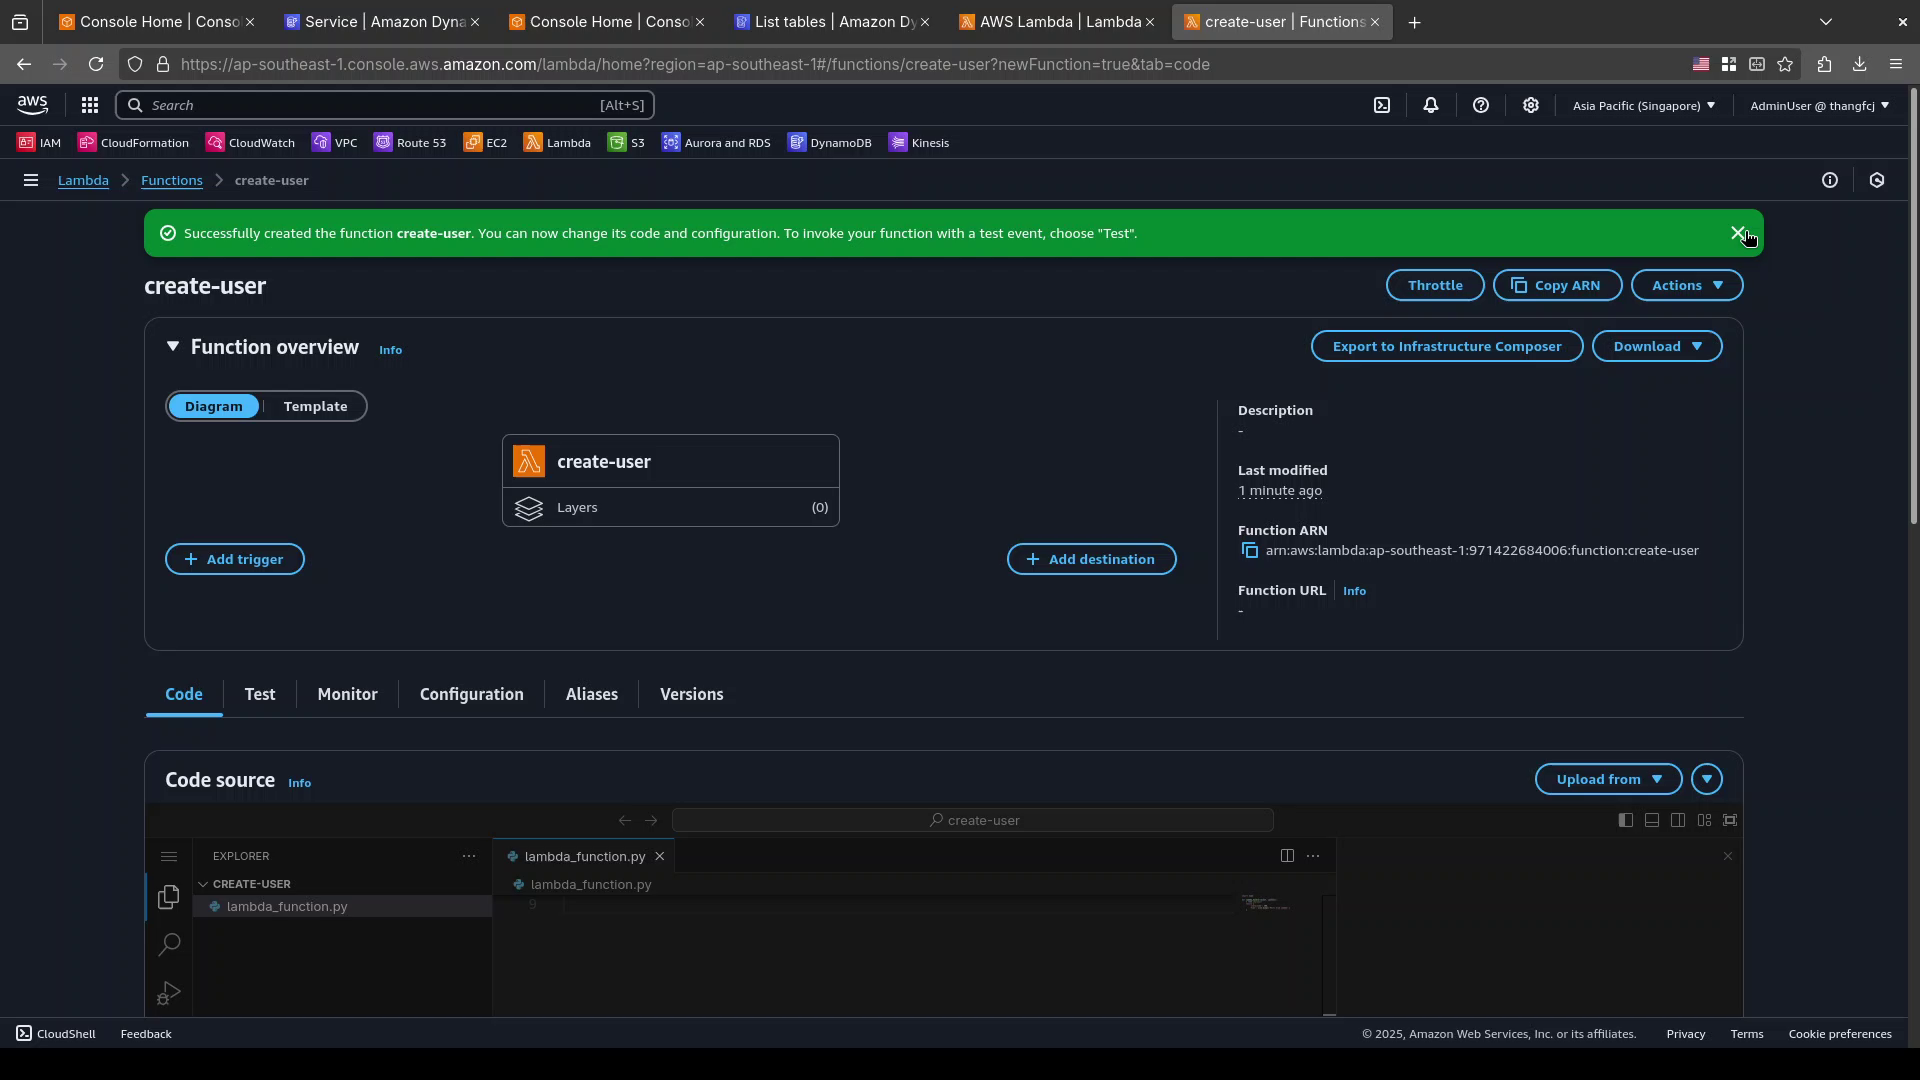
Task: Open the help question-mark menu
Action: click(x=1481, y=105)
